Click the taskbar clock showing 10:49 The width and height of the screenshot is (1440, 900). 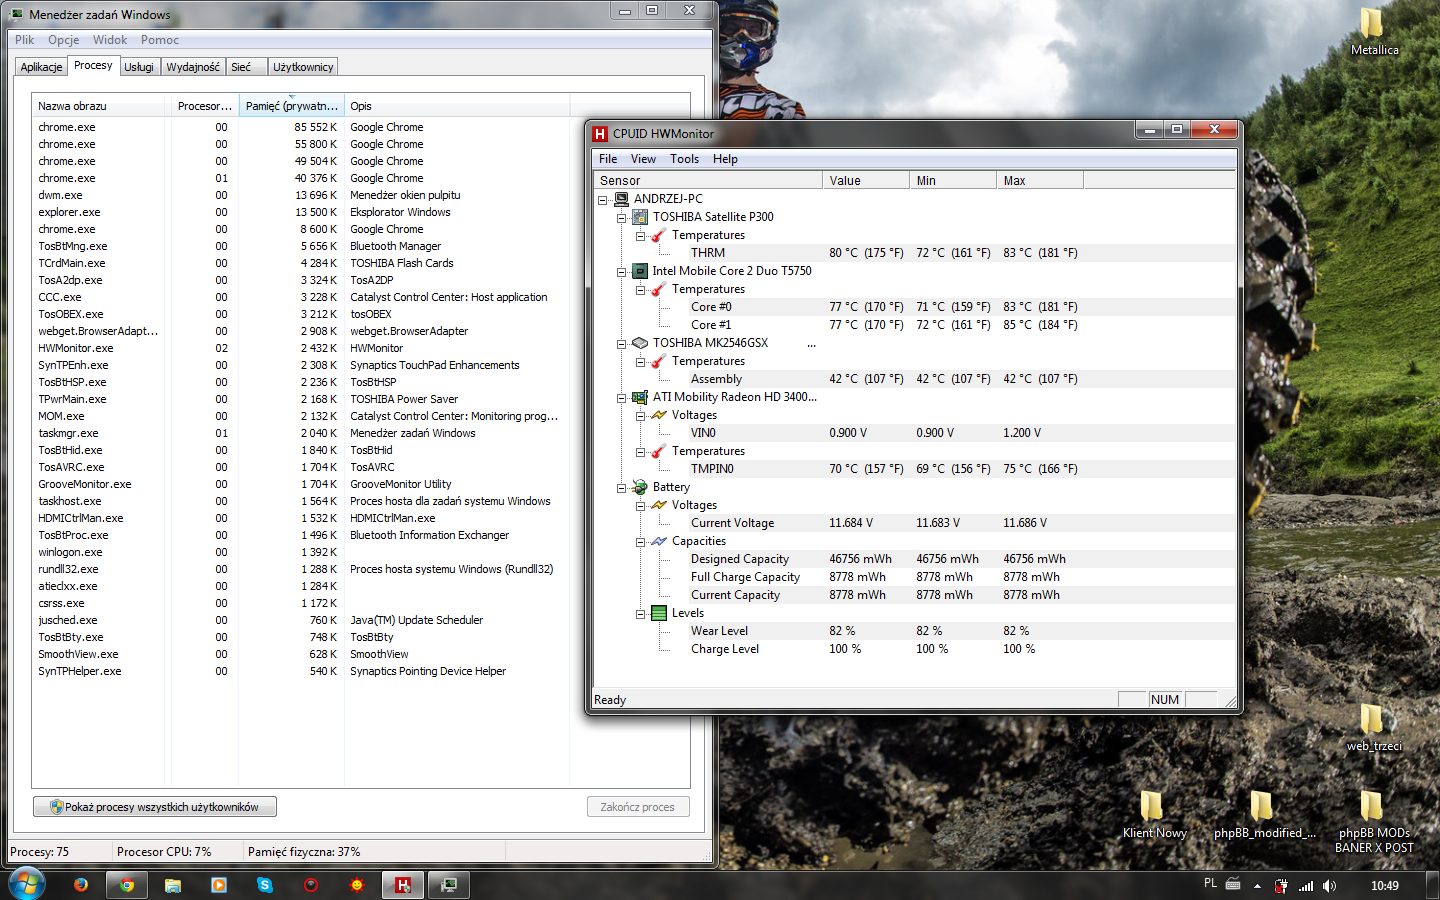coord(1384,886)
